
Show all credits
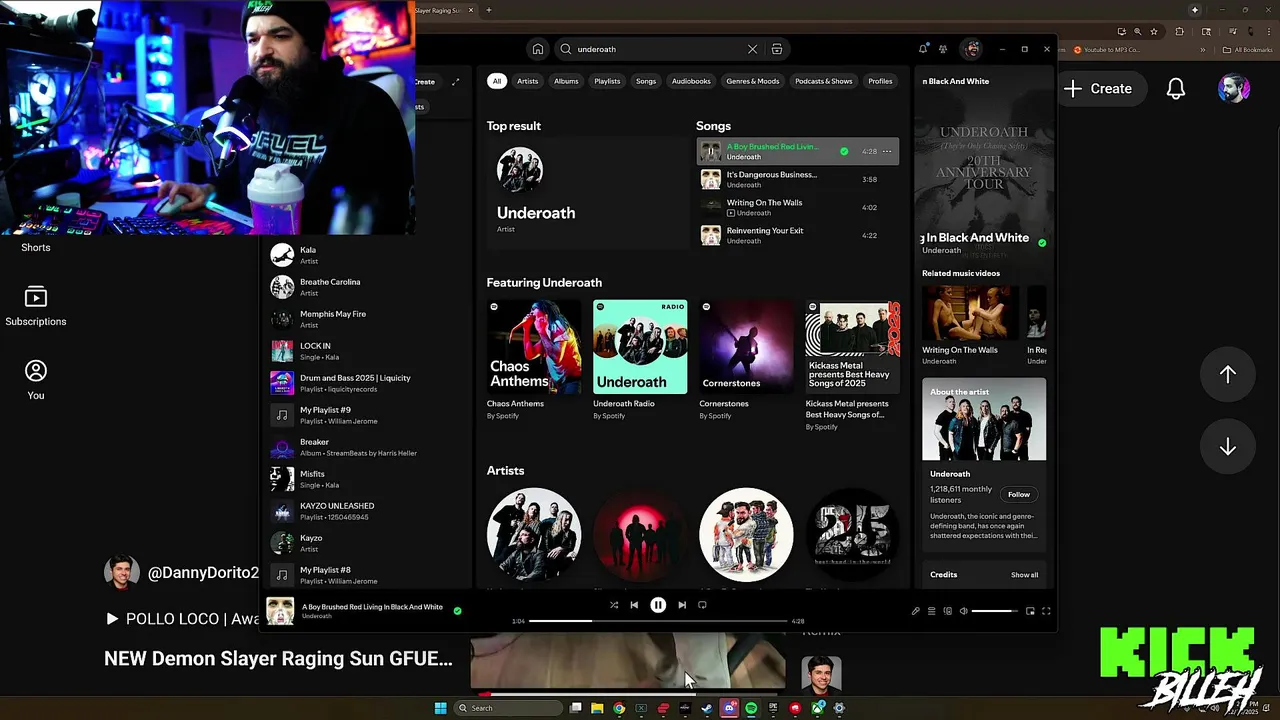click(x=1024, y=575)
